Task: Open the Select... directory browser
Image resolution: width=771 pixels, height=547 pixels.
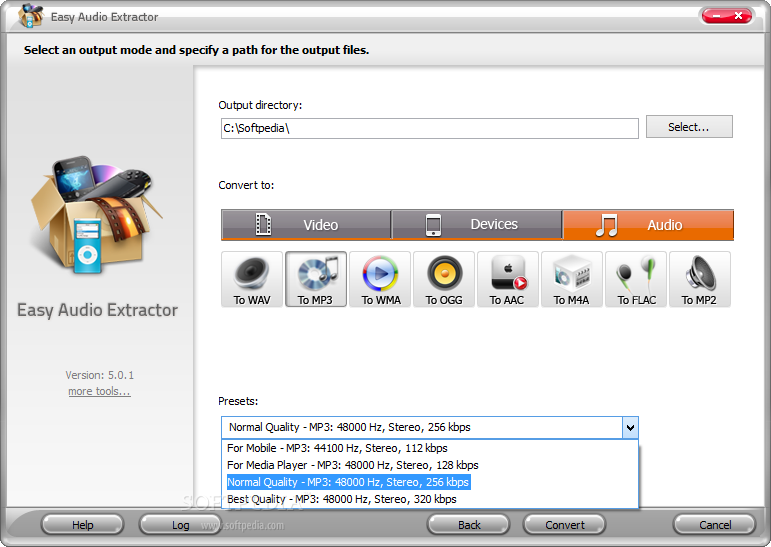Action: pos(689,127)
